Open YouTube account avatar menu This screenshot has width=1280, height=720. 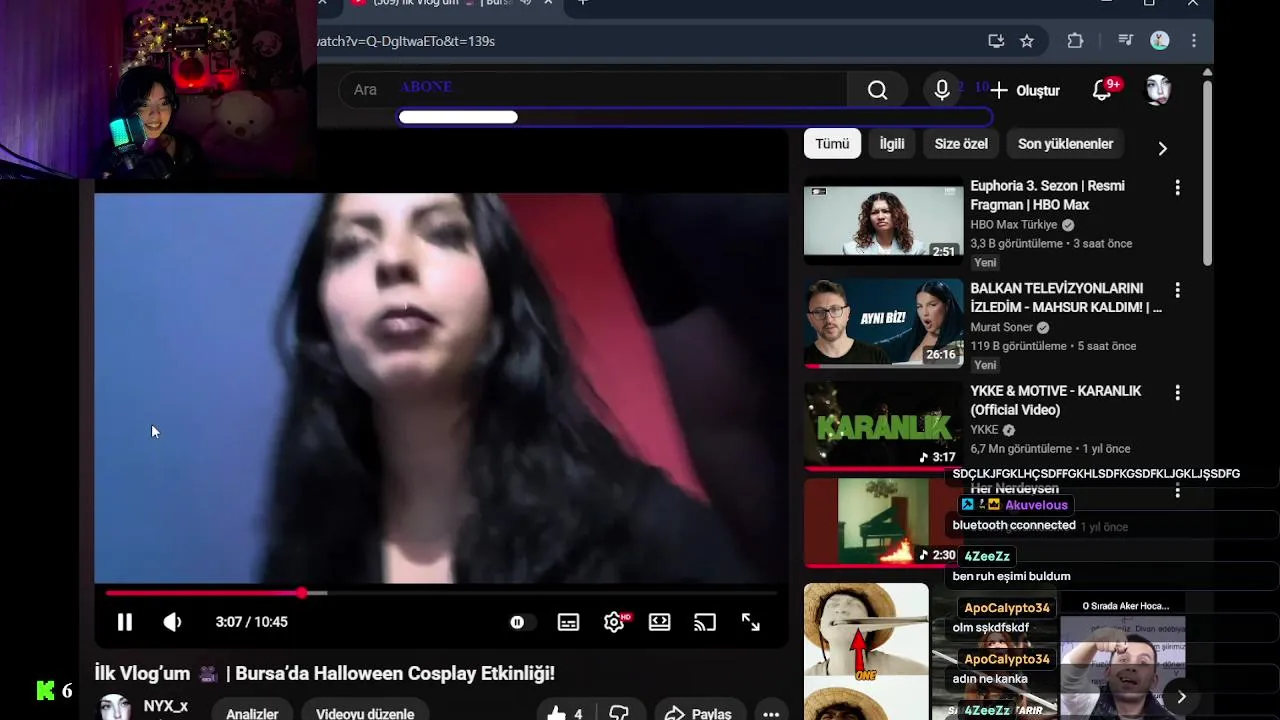[x=1158, y=91]
